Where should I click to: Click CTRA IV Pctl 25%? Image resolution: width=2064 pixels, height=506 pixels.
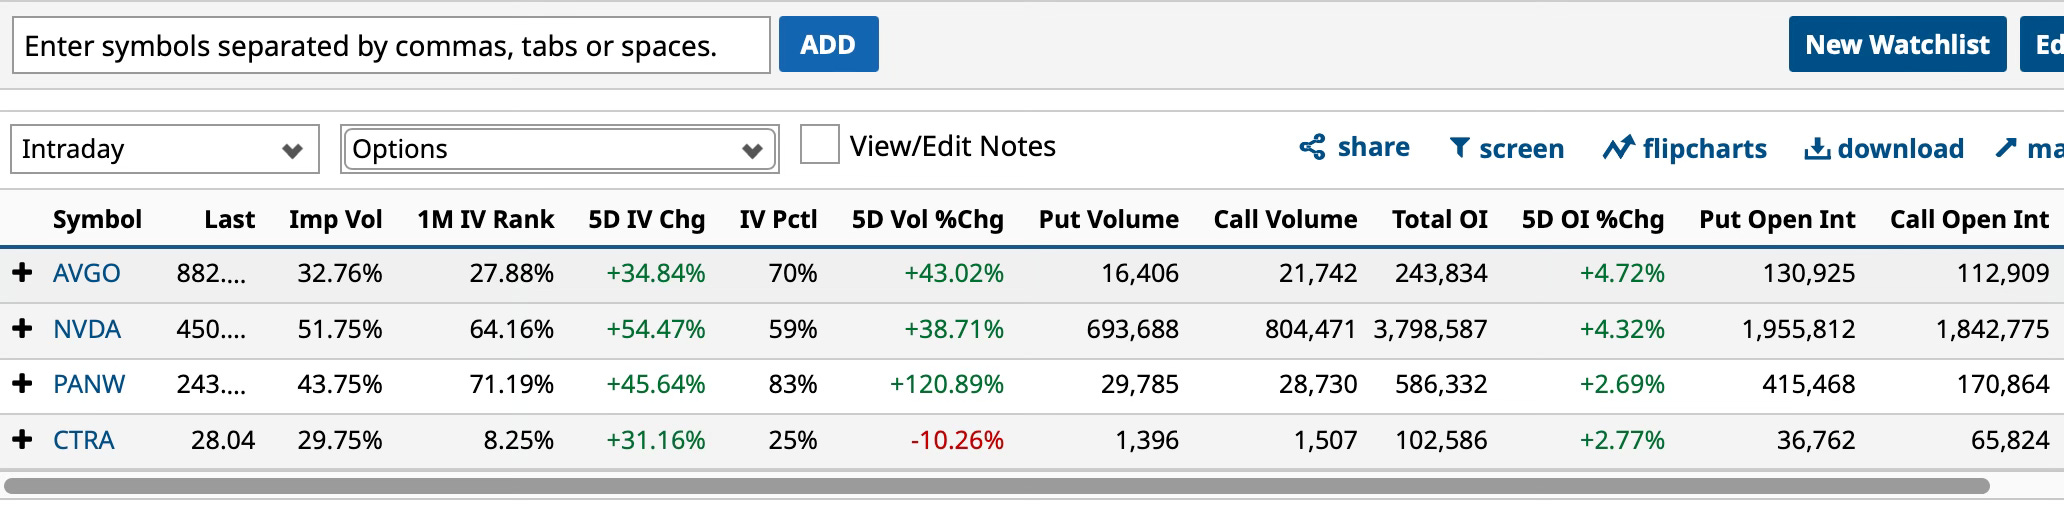(x=792, y=440)
